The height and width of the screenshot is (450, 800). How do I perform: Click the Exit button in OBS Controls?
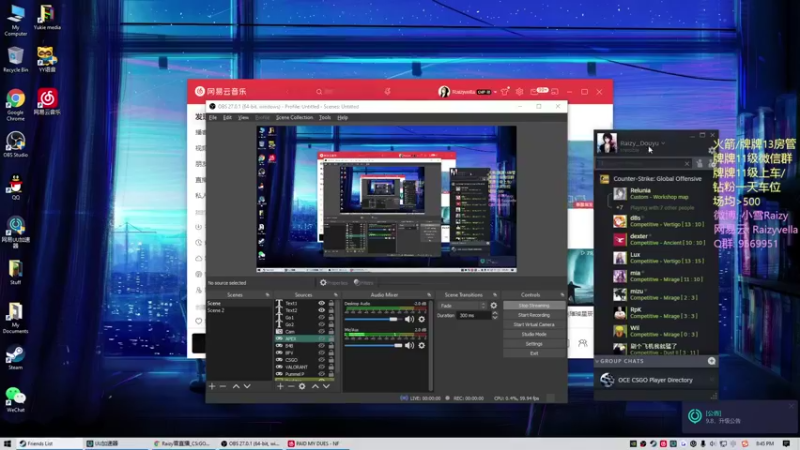[x=534, y=354]
